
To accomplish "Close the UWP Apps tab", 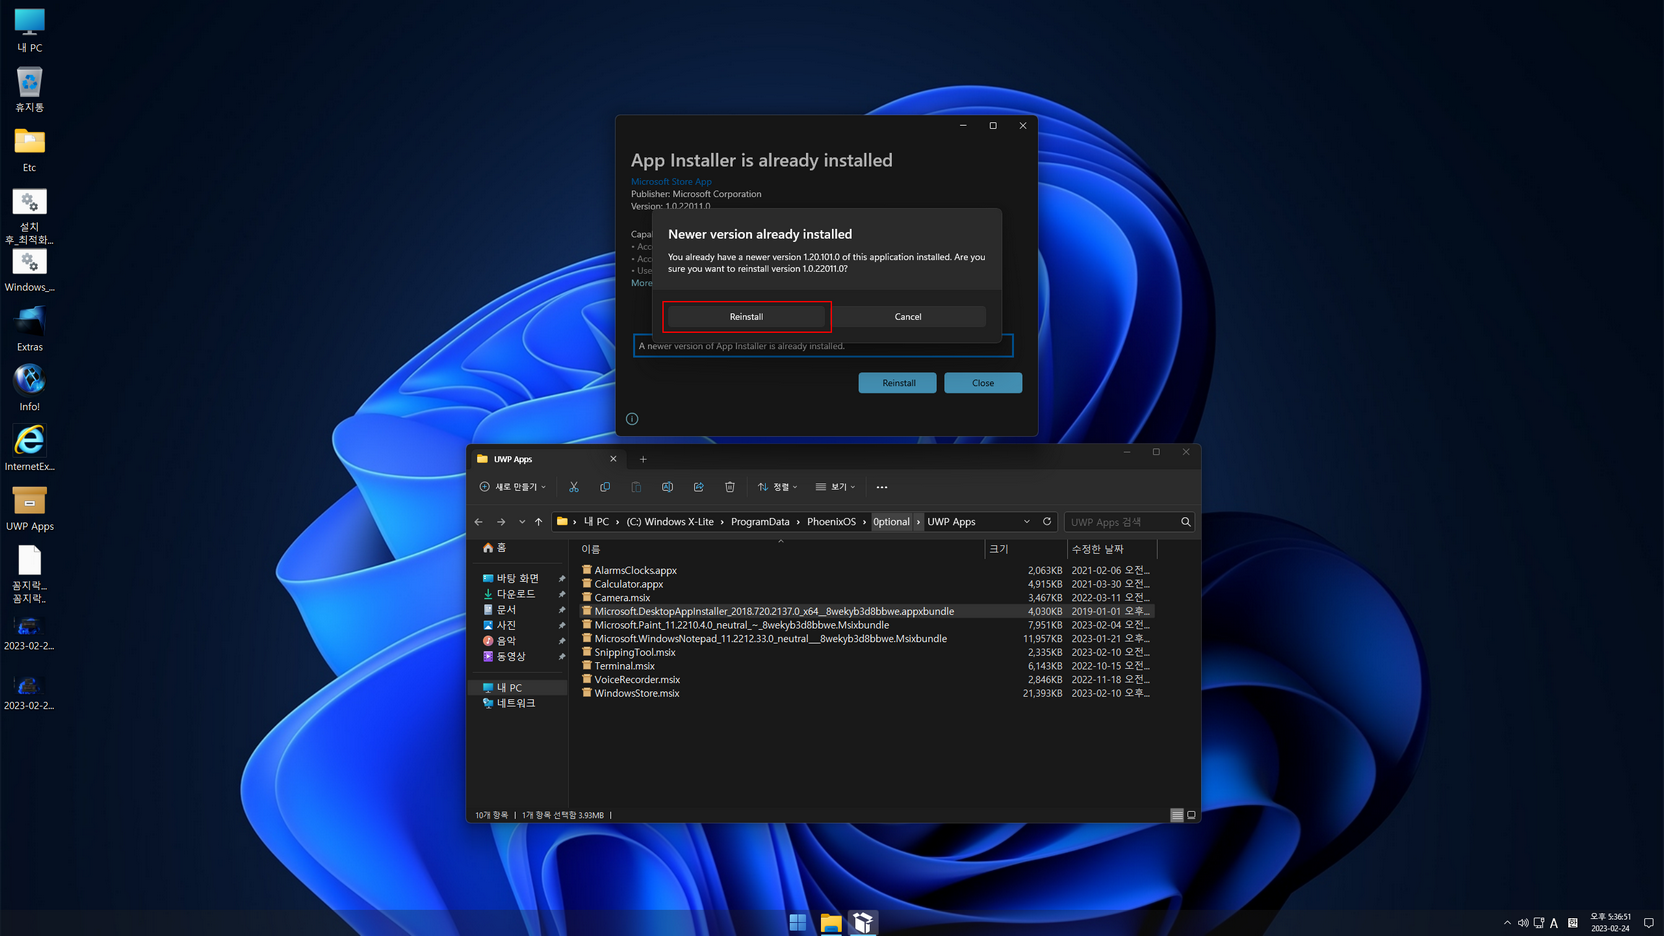I will (x=613, y=459).
